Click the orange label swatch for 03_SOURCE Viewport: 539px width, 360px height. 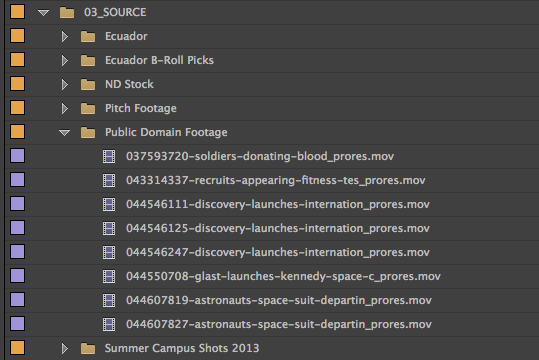[18, 11]
